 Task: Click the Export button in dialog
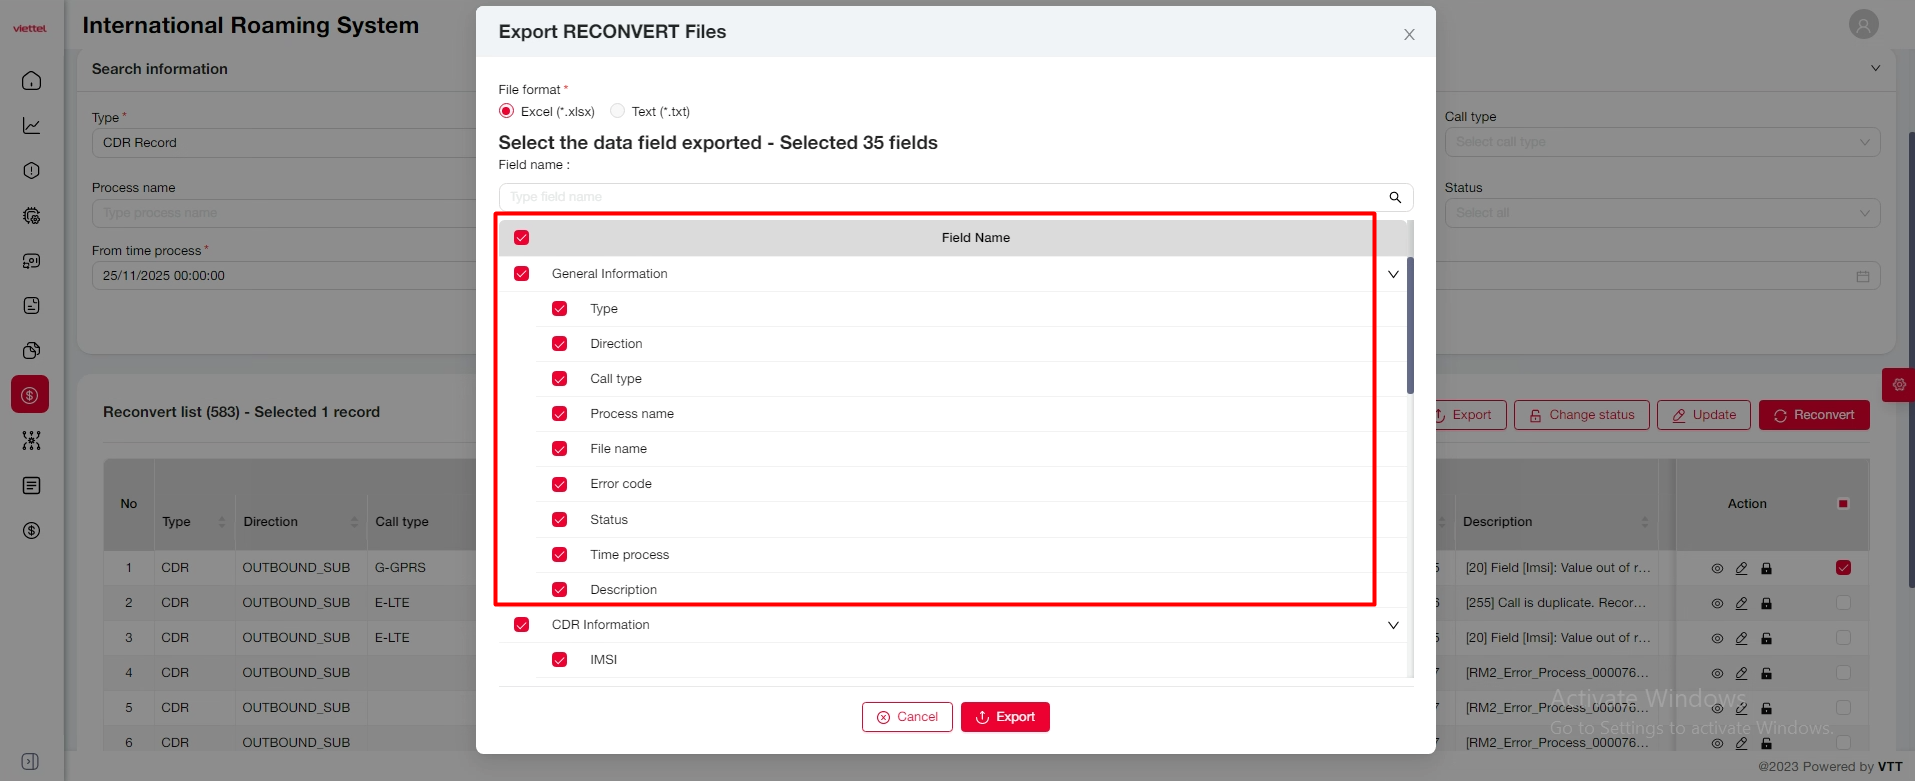click(x=1005, y=717)
